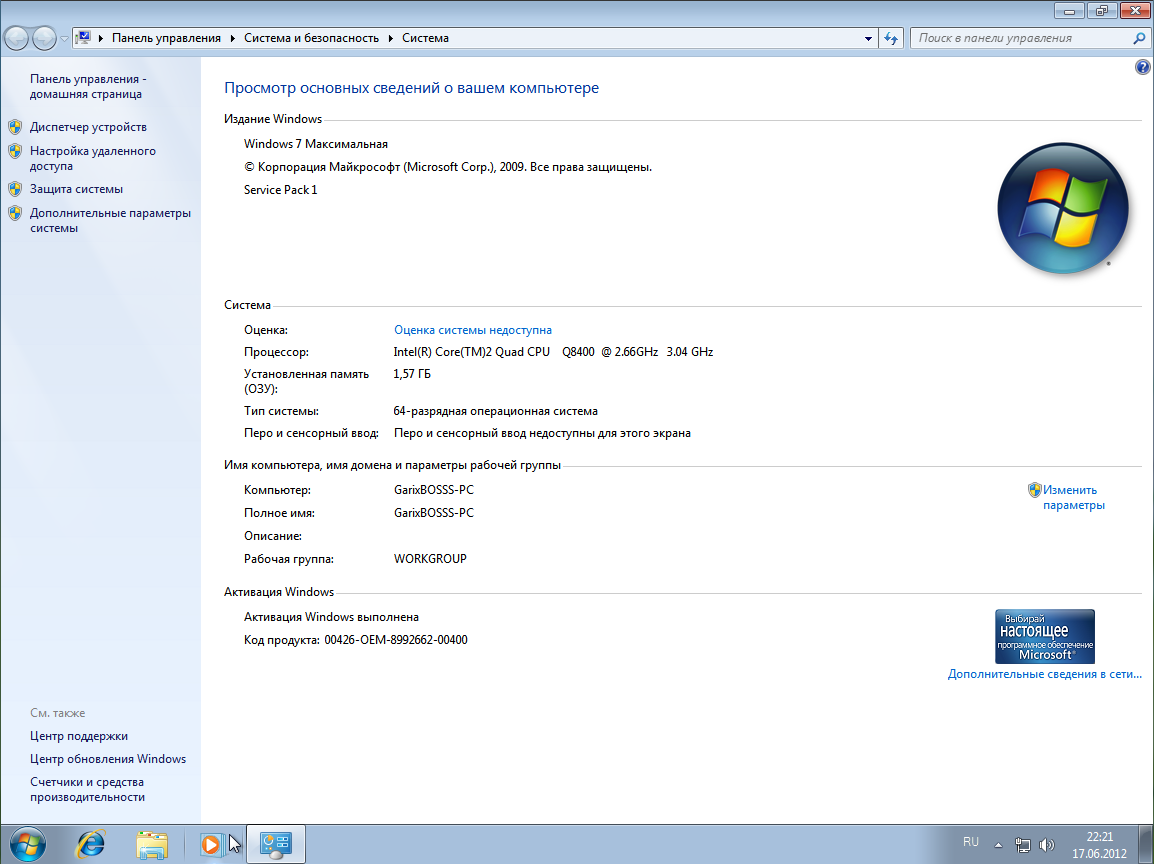Click product code 00426-OEM-8992662-00400
Image resolution: width=1154 pixels, height=864 pixels.
point(396,640)
